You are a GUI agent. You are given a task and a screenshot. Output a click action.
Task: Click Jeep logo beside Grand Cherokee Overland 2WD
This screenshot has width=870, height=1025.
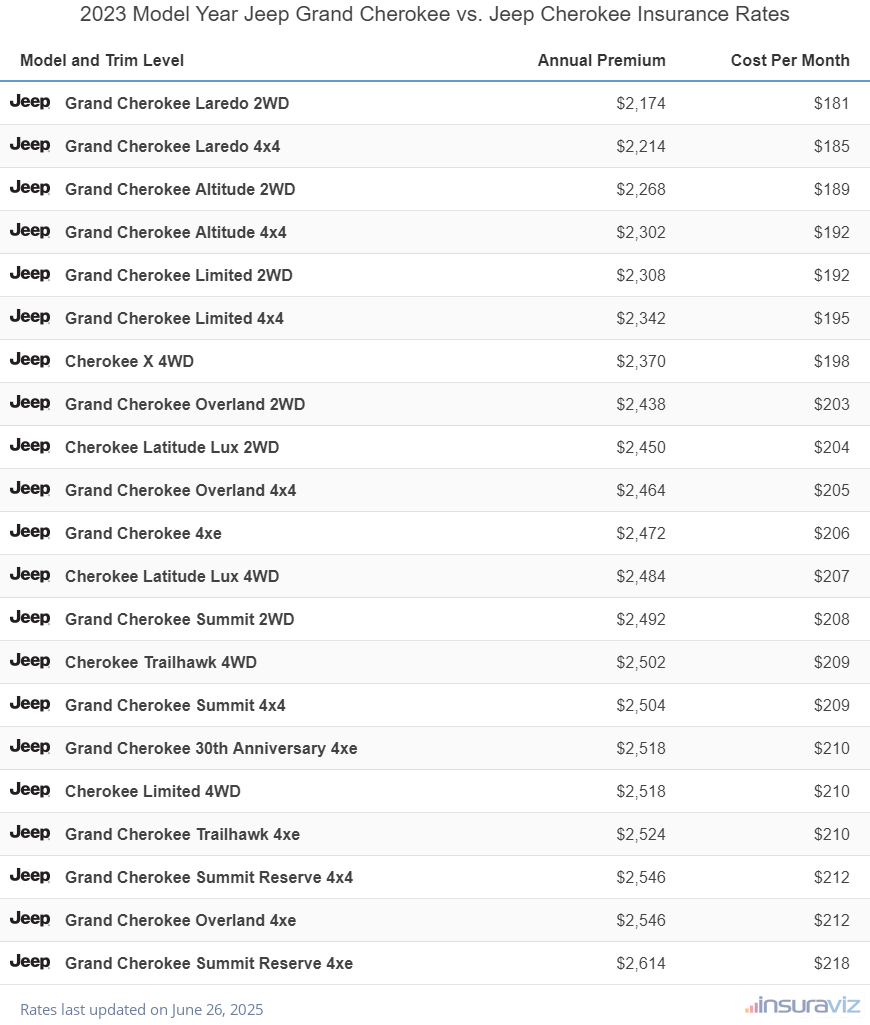(30, 403)
